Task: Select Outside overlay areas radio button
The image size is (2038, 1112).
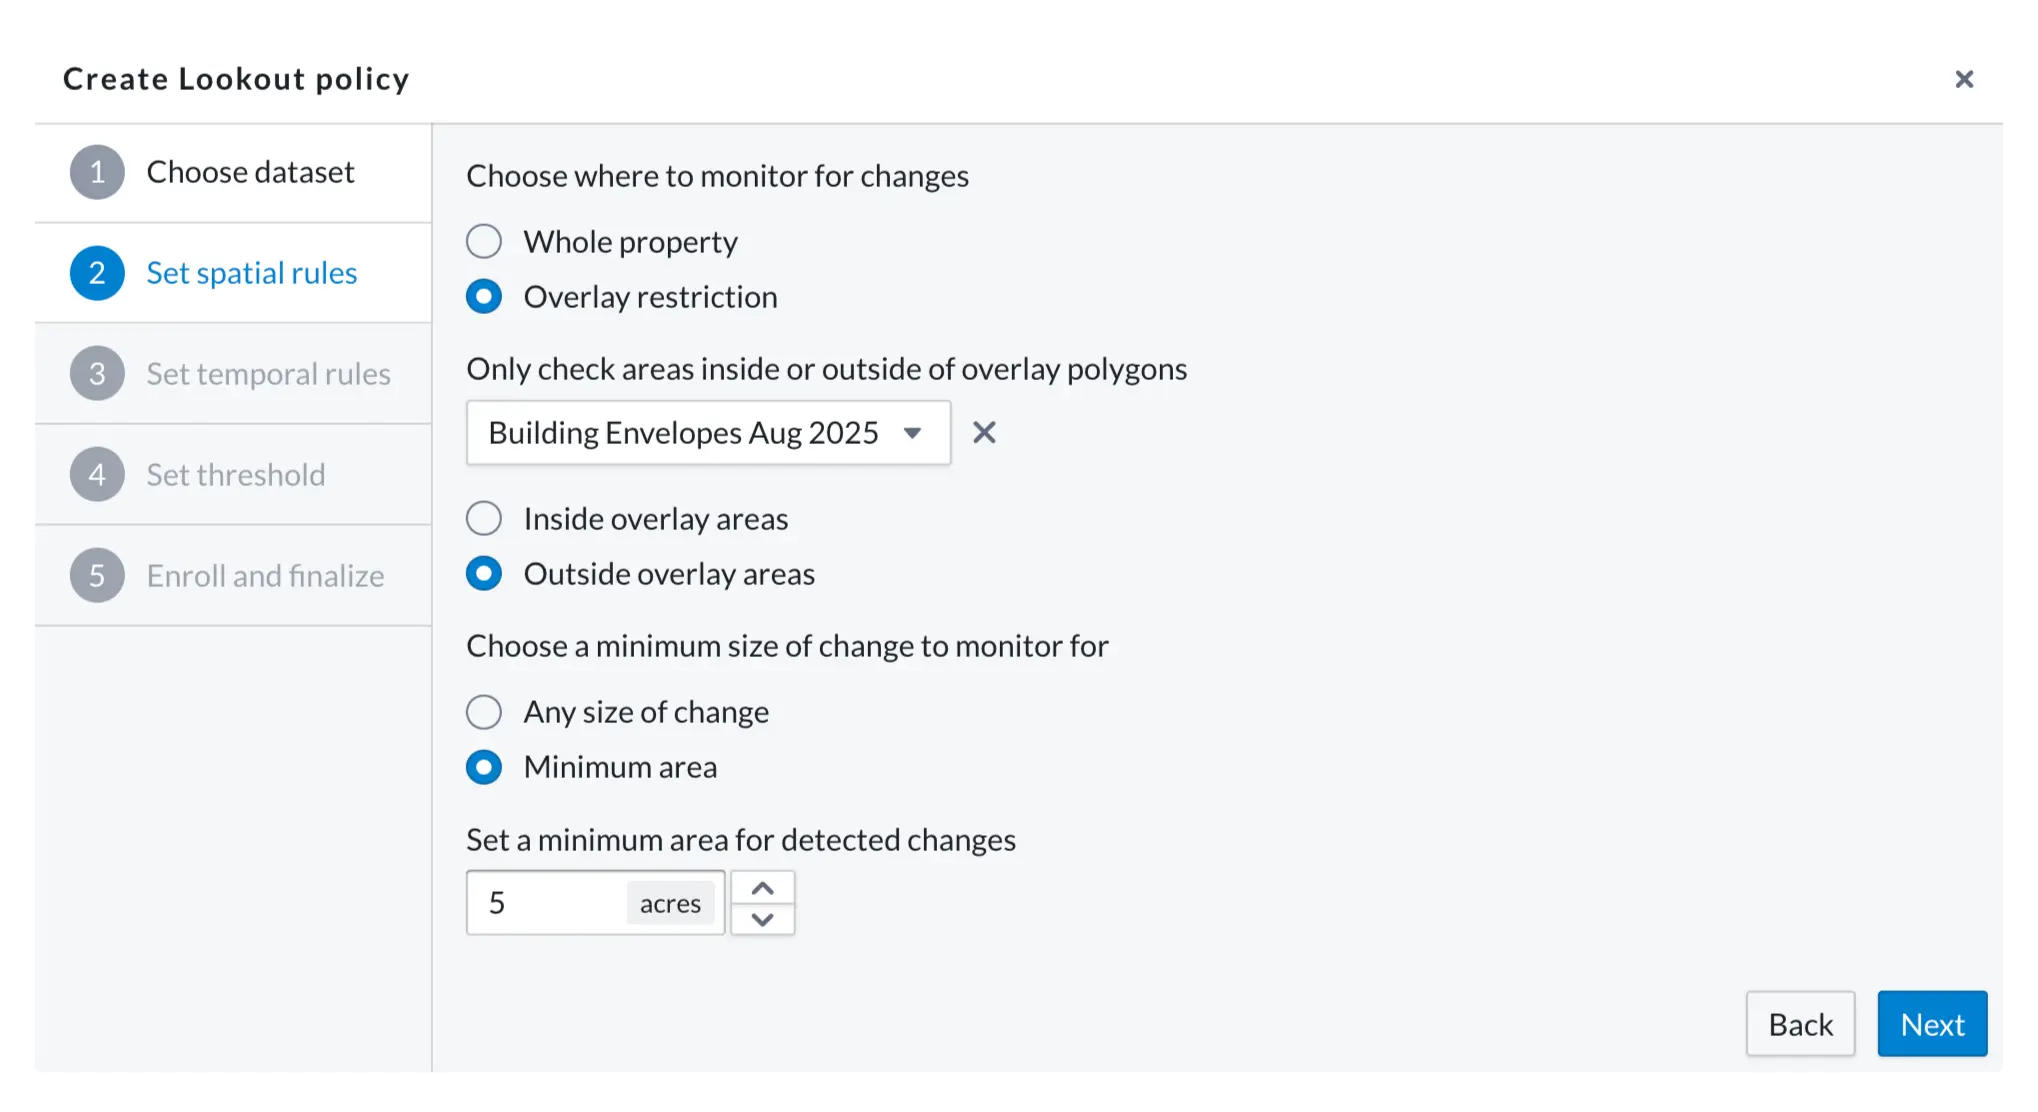Action: tap(484, 574)
